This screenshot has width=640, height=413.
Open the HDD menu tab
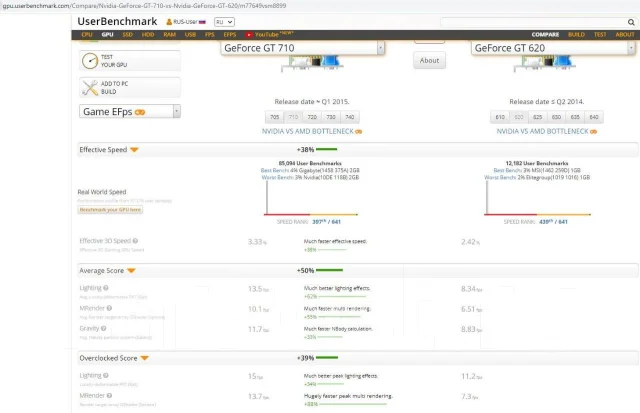[x=148, y=35]
